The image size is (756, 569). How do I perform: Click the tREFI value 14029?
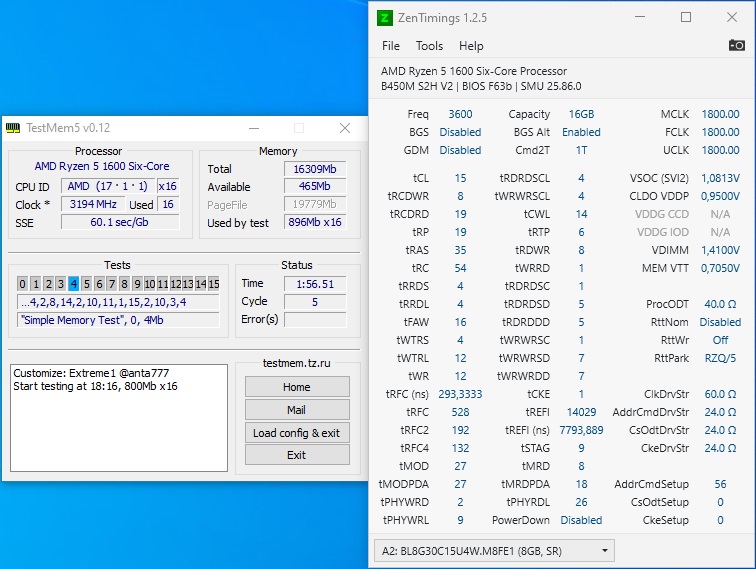coord(581,412)
